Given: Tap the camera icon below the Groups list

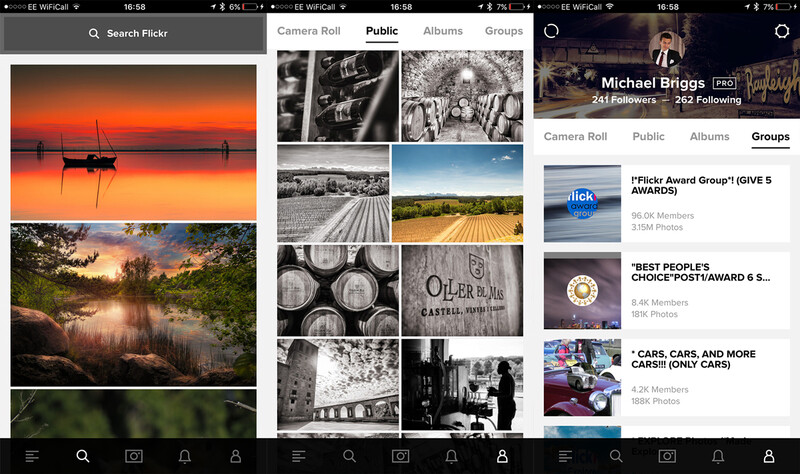Looking at the screenshot, I should point(667,456).
